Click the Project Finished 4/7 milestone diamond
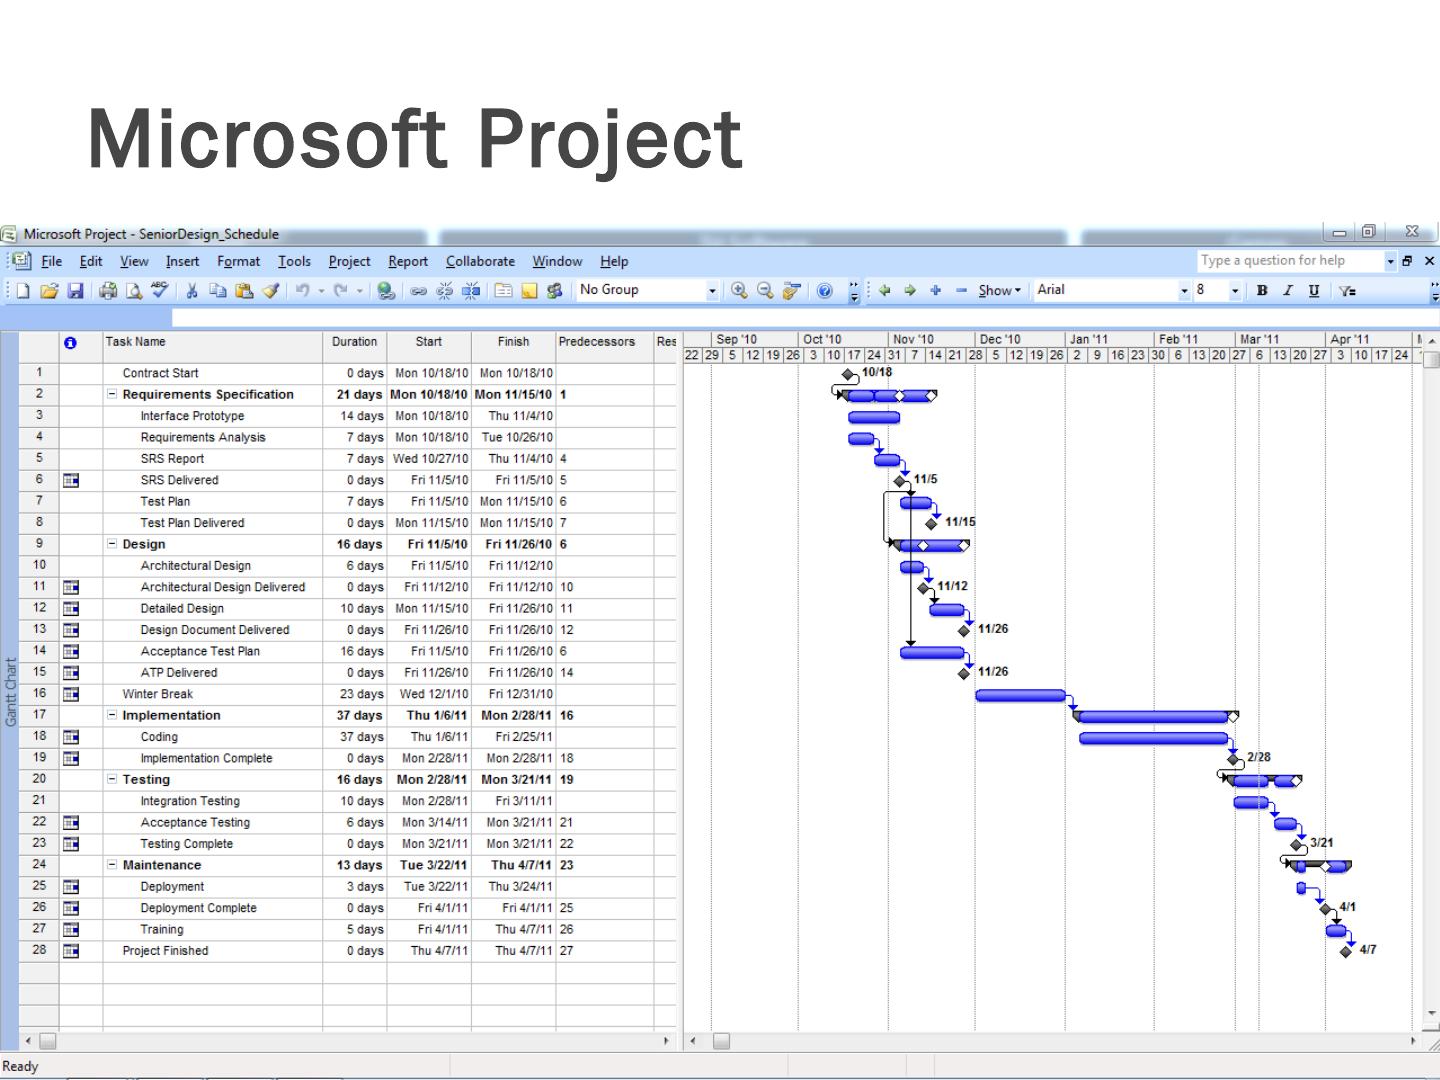1440x1080 pixels. click(1346, 952)
